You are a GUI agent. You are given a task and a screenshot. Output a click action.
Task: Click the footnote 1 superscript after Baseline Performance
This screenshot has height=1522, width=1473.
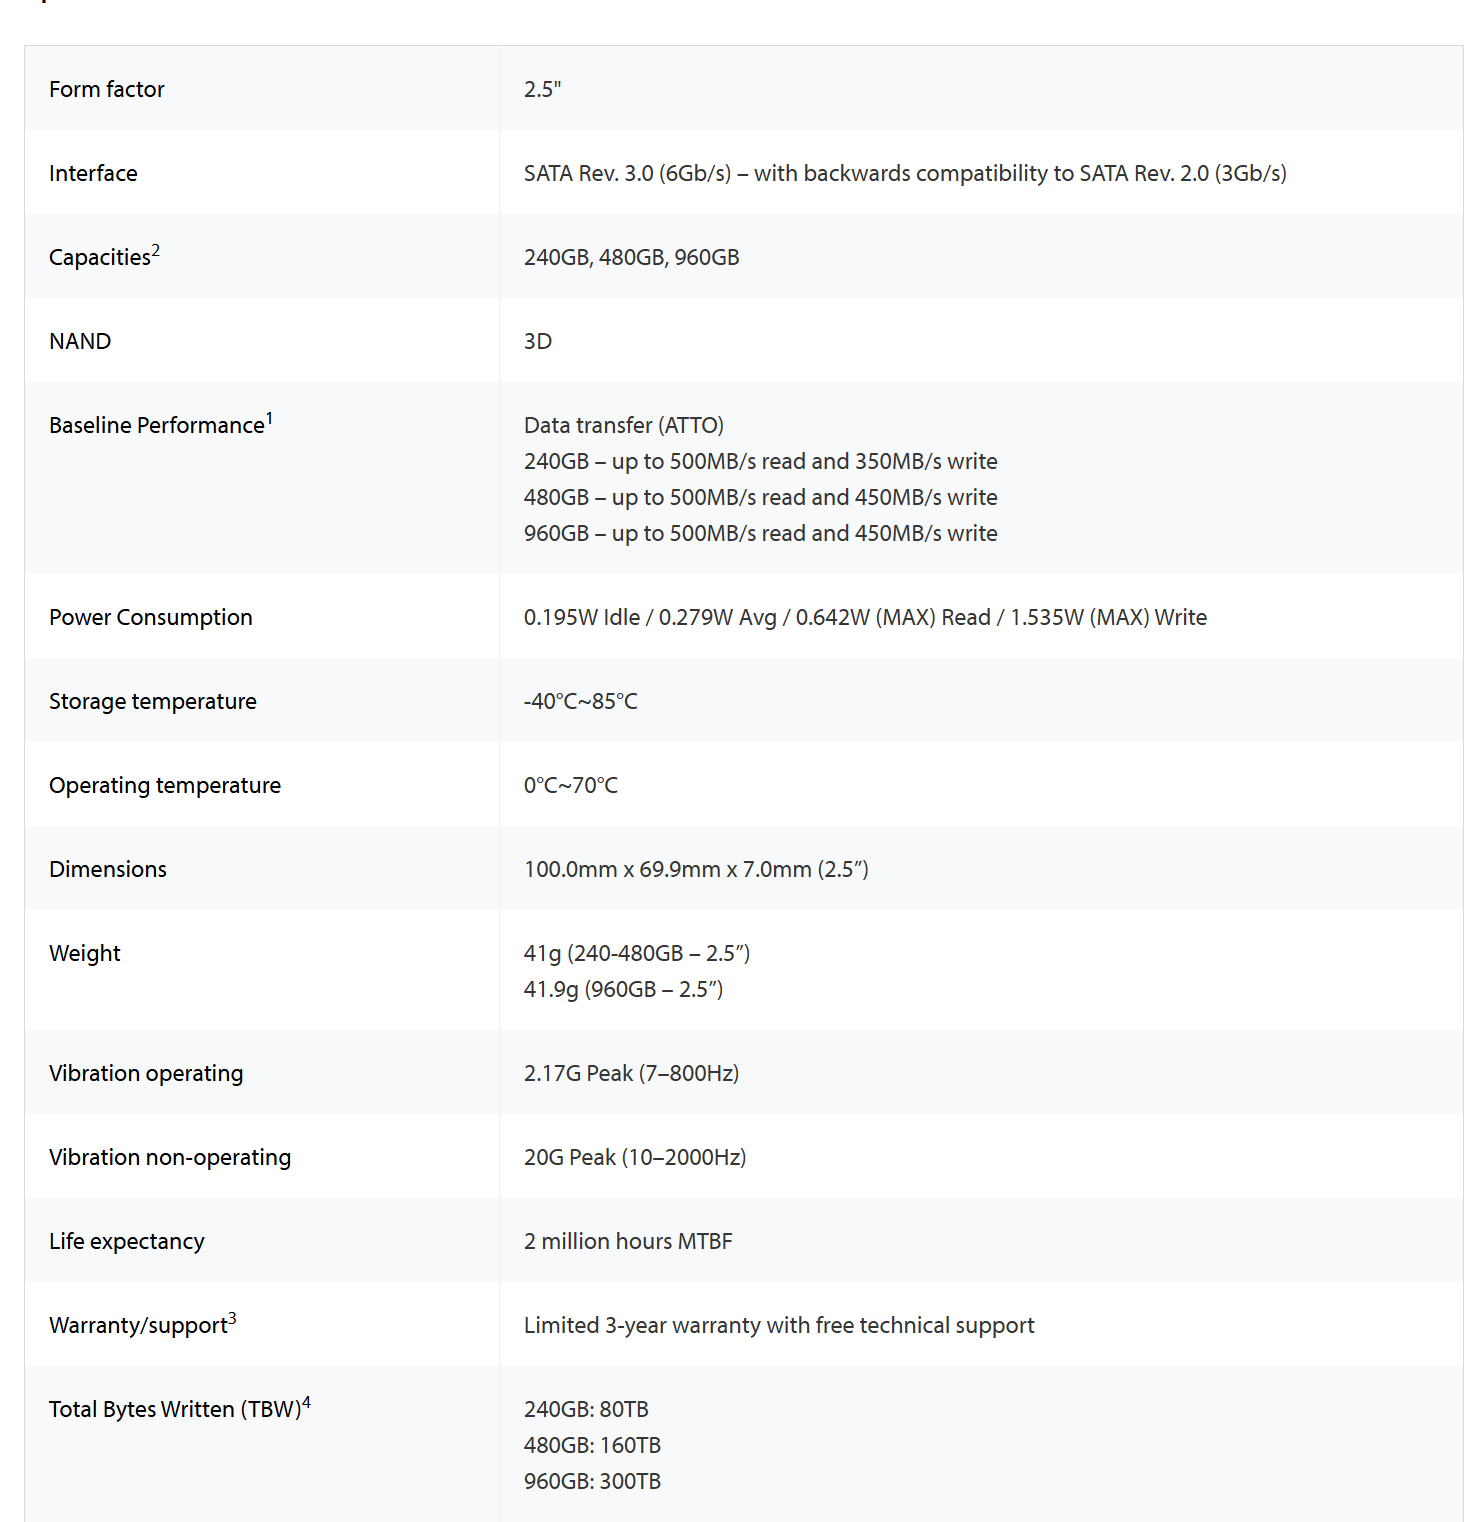[269, 418]
